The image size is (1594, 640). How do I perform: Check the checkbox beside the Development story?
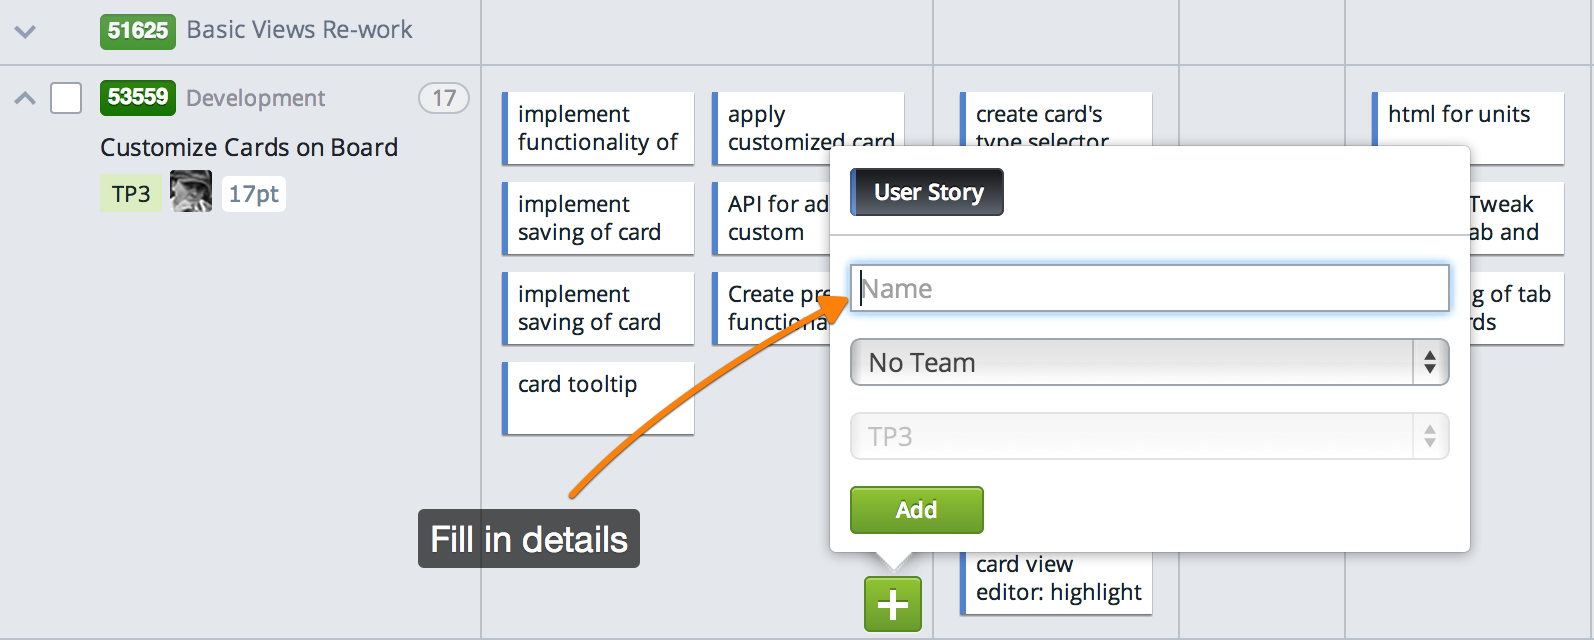click(65, 98)
